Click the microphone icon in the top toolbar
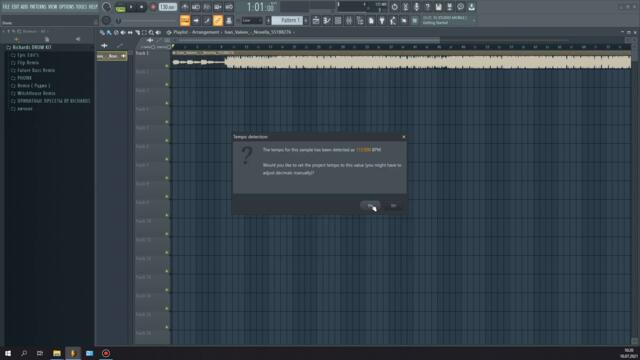 [x=416, y=7]
